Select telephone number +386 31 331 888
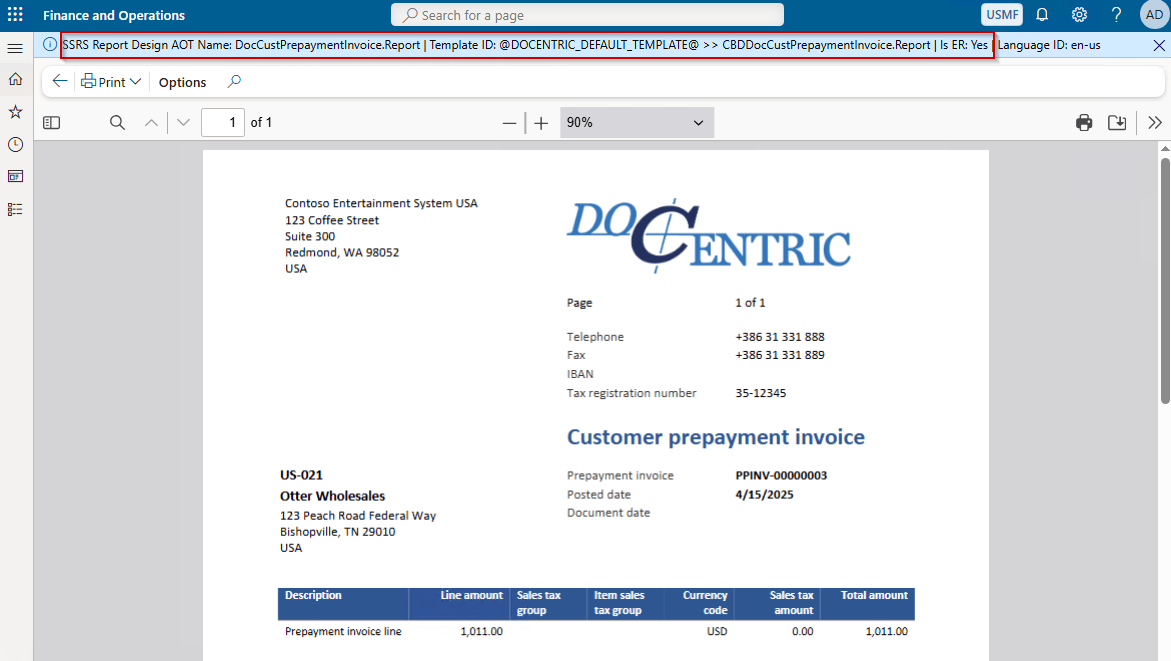This screenshot has width=1171, height=661. click(780, 337)
